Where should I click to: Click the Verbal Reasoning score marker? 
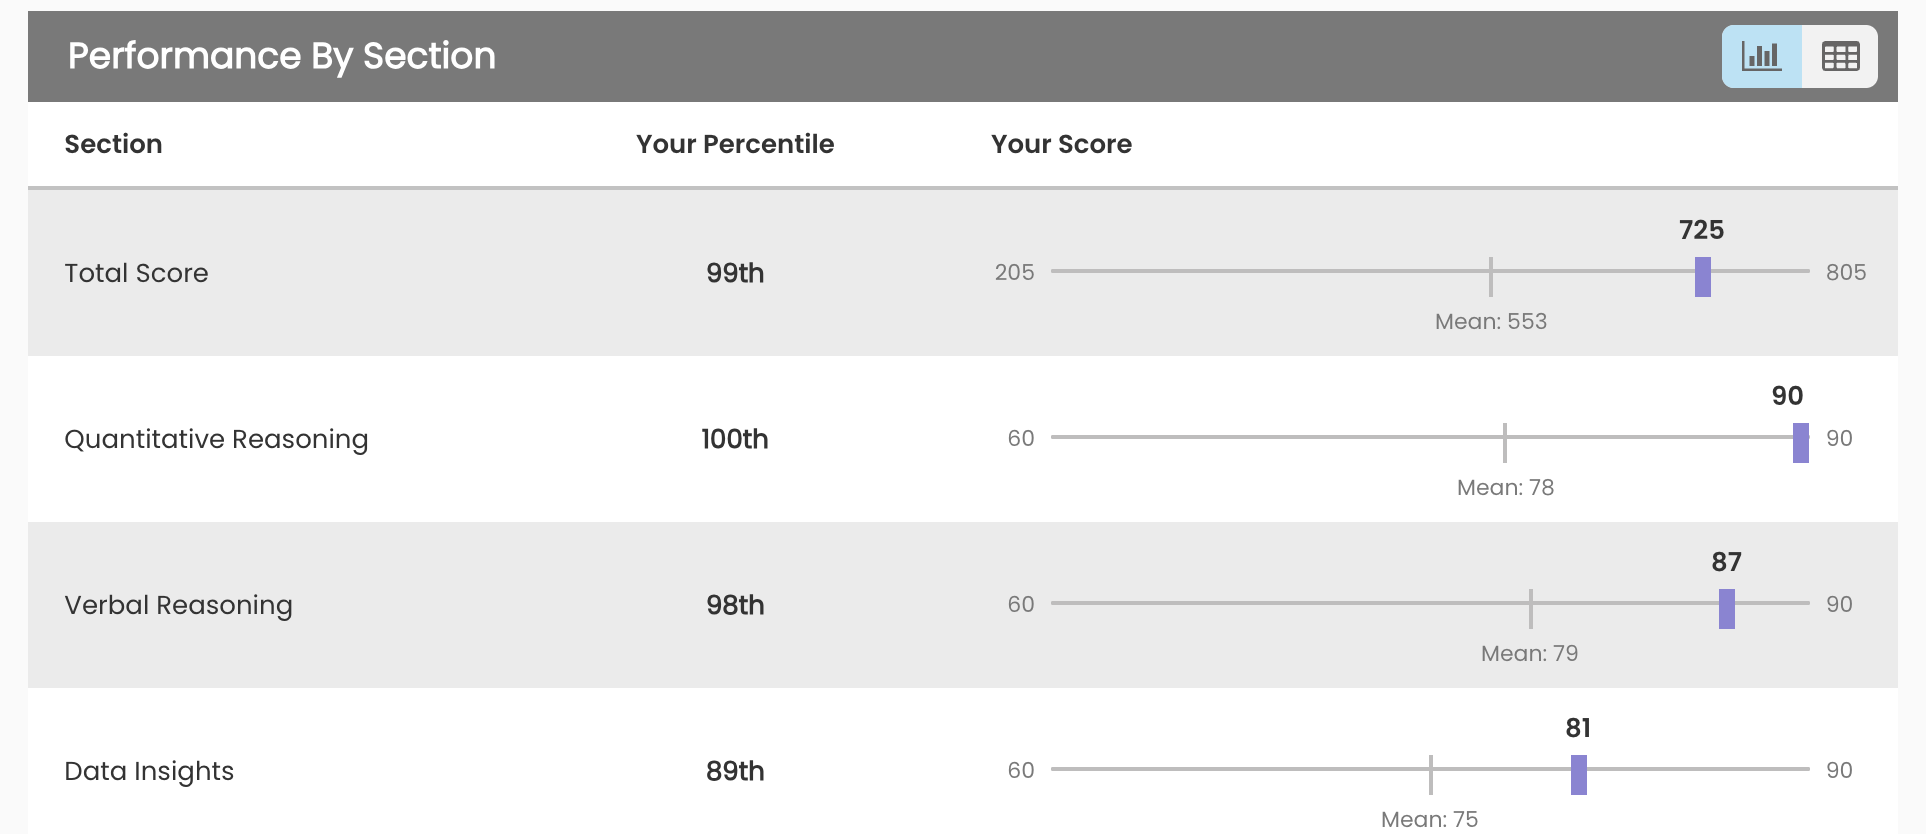tap(1727, 606)
